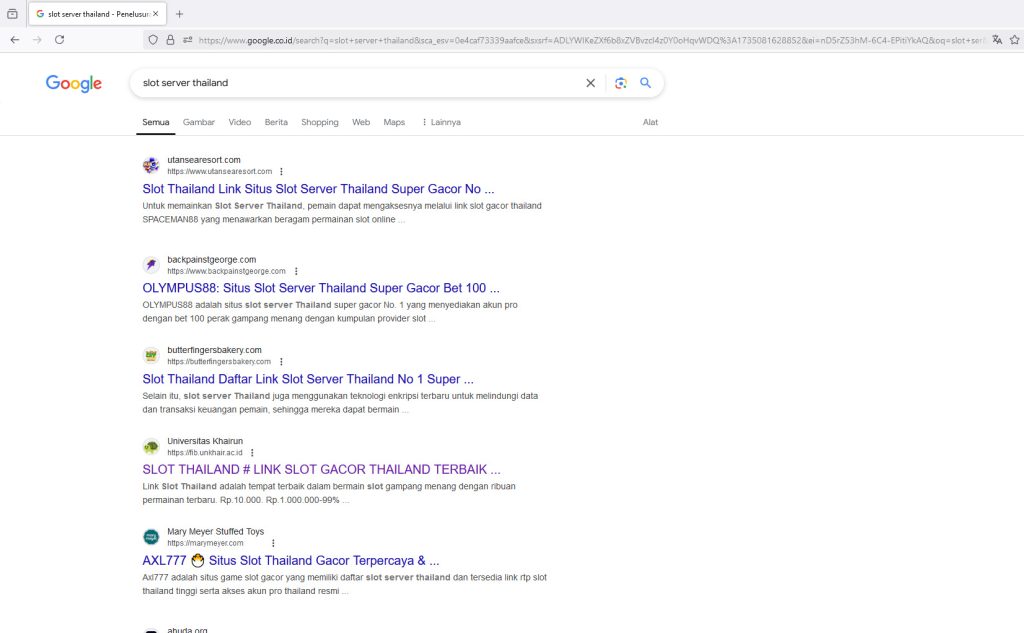Click https://marymeyer.com URL text
Screen dimensions: 1024x633
[205, 543]
